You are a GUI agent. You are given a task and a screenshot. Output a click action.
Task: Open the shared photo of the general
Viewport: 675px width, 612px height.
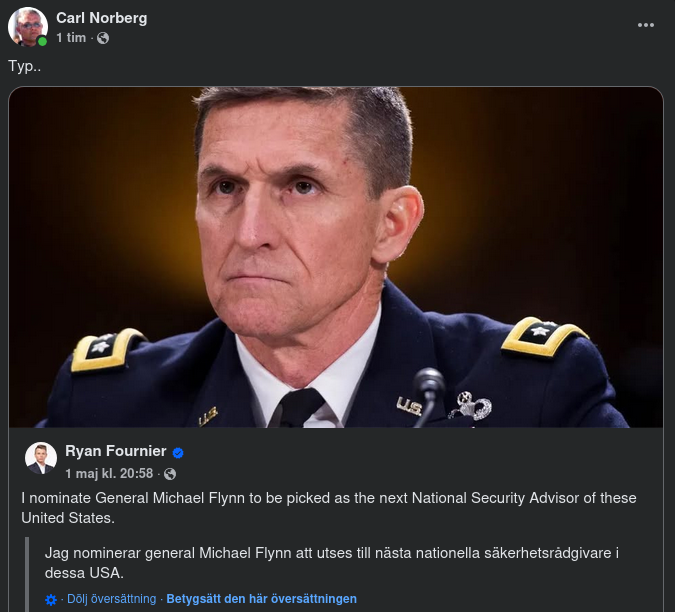coord(336,257)
